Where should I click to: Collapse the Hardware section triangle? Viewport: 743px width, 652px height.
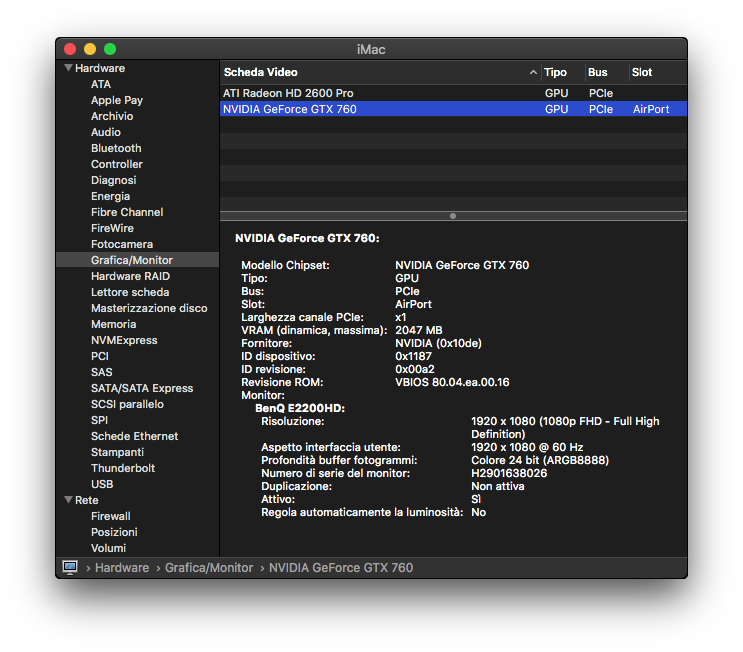click(x=68, y=68)
